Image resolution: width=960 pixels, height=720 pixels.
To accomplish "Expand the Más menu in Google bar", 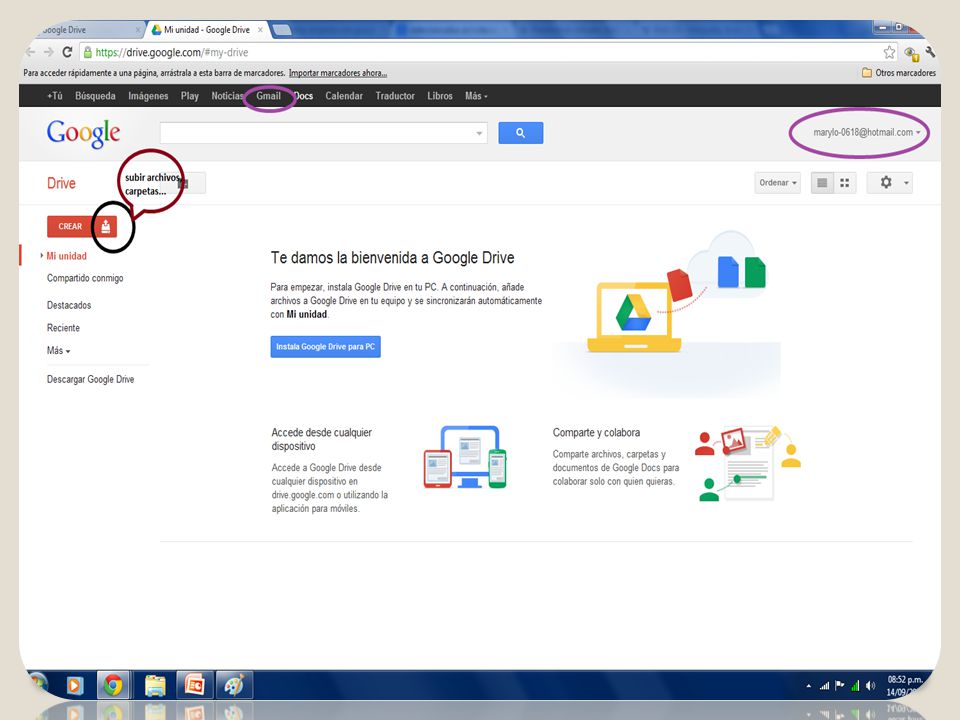I will tap(476, 96).
